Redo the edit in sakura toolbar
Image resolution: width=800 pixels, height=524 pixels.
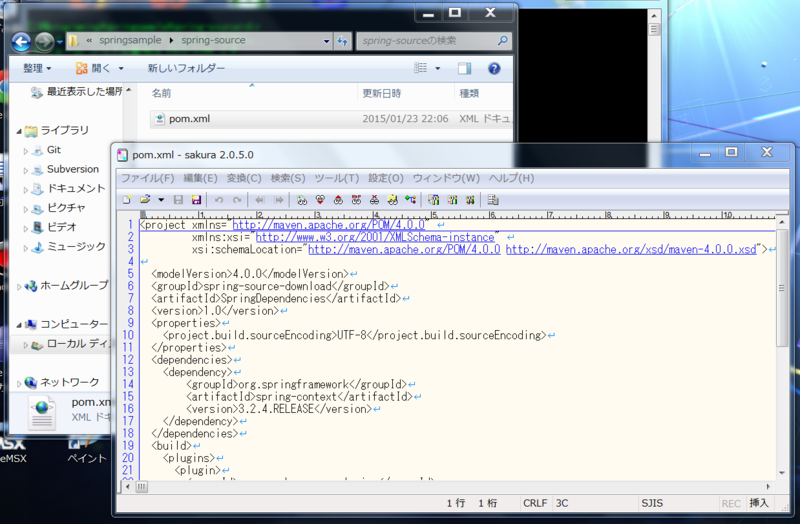[237, 199]
